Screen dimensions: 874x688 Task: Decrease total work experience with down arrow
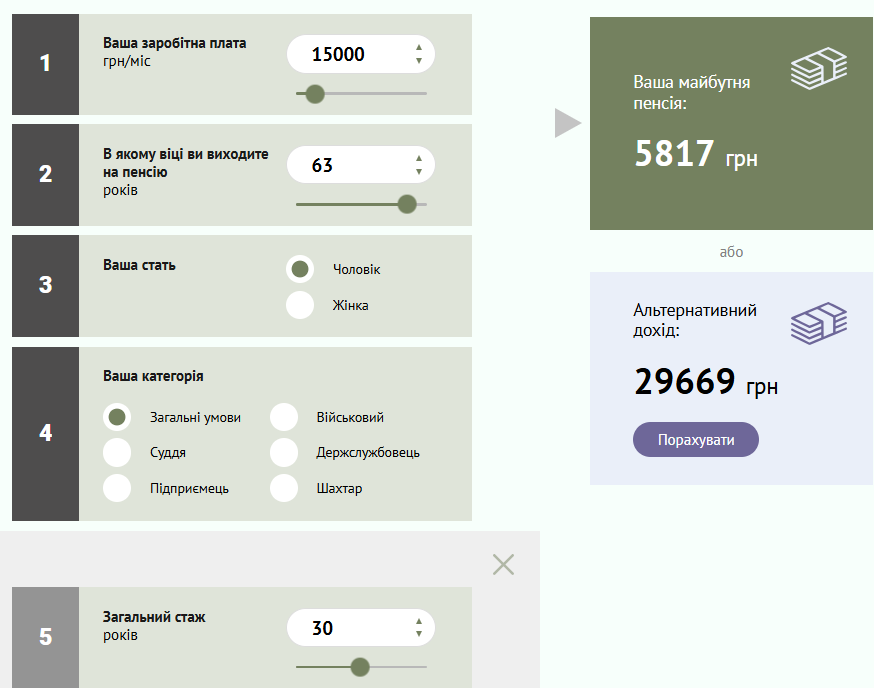(x=419, y=635)
